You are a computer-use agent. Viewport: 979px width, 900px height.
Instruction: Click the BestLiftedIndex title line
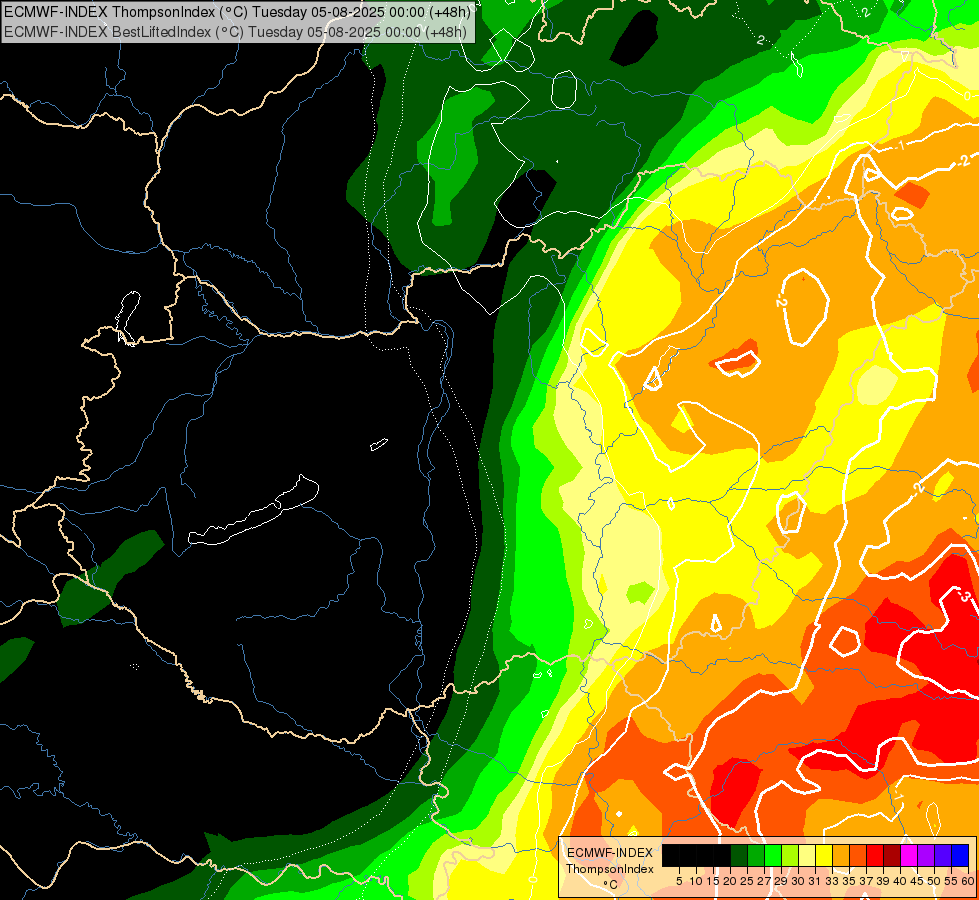(x=236, y=31)
